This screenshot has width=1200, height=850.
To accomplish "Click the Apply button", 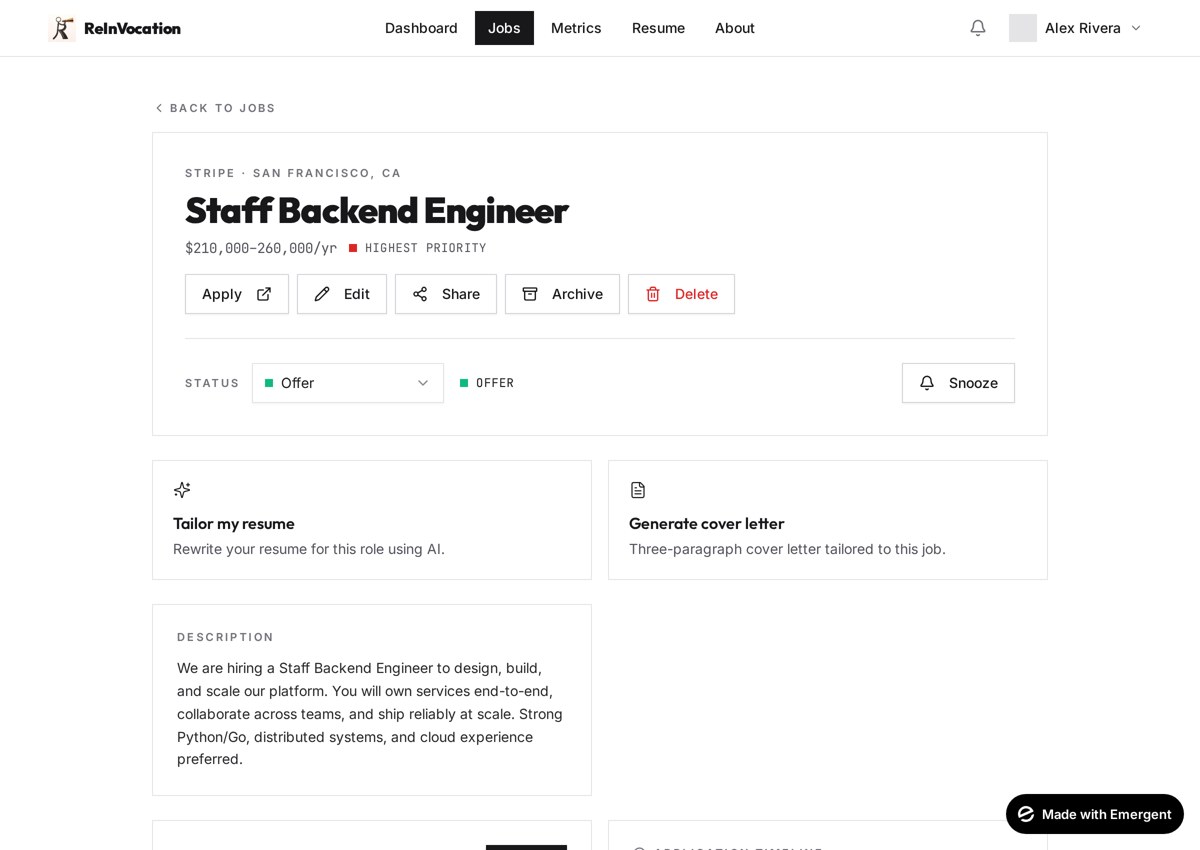I will [x=237, y=294].
